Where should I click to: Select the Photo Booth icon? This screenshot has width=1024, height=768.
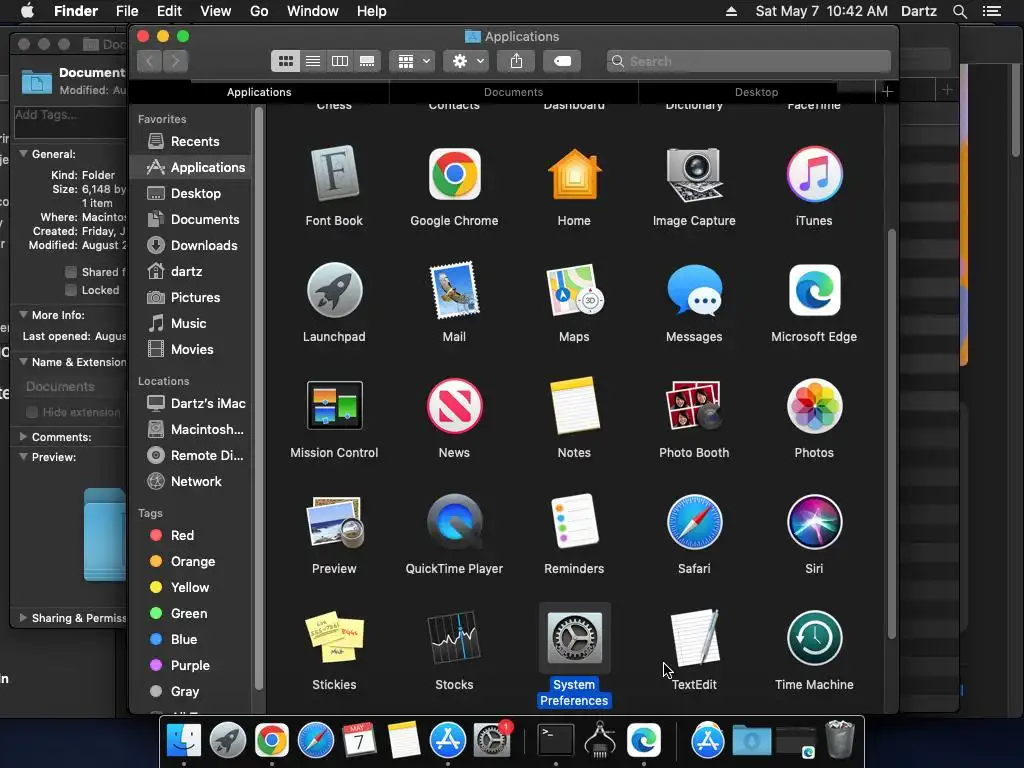click(x=694, y=406)
